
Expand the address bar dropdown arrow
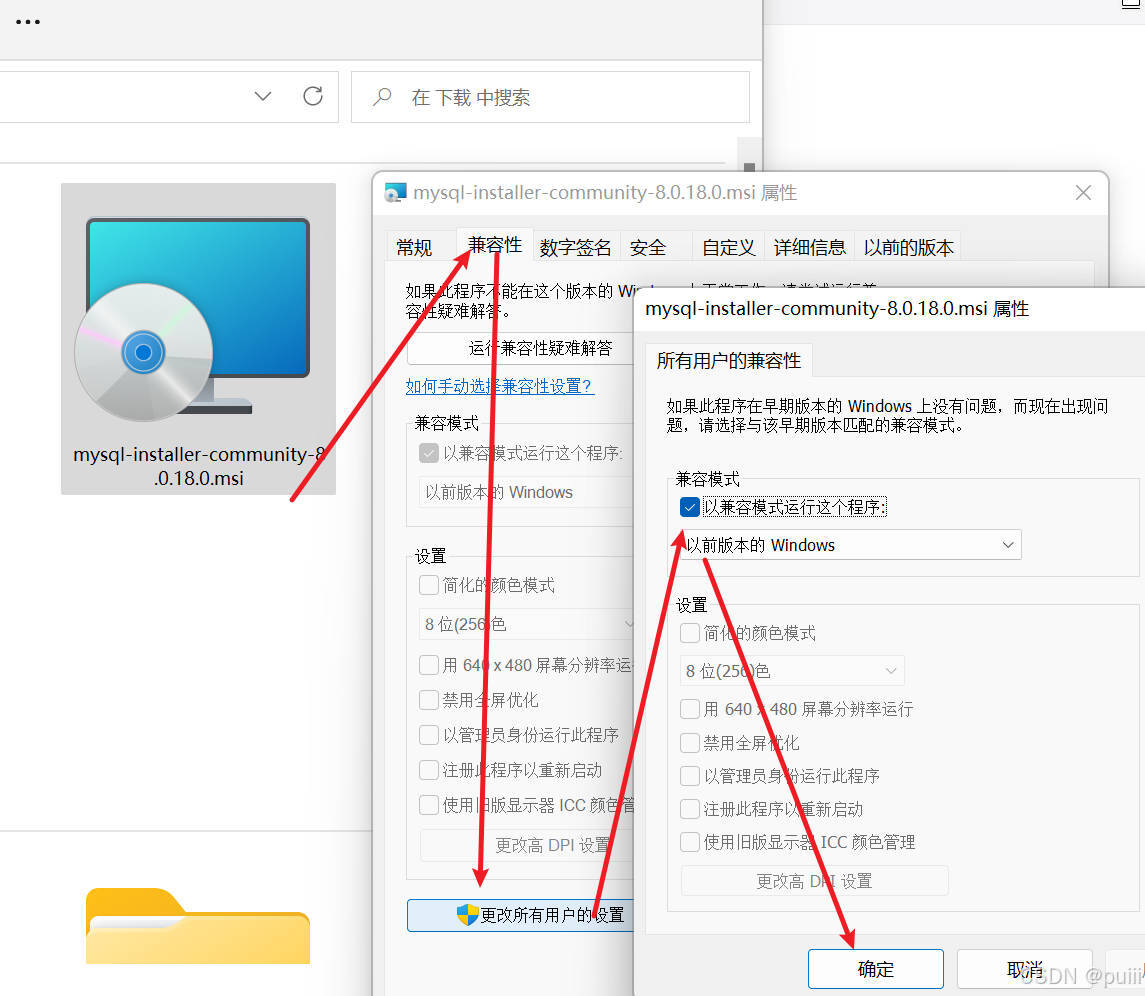262,96
